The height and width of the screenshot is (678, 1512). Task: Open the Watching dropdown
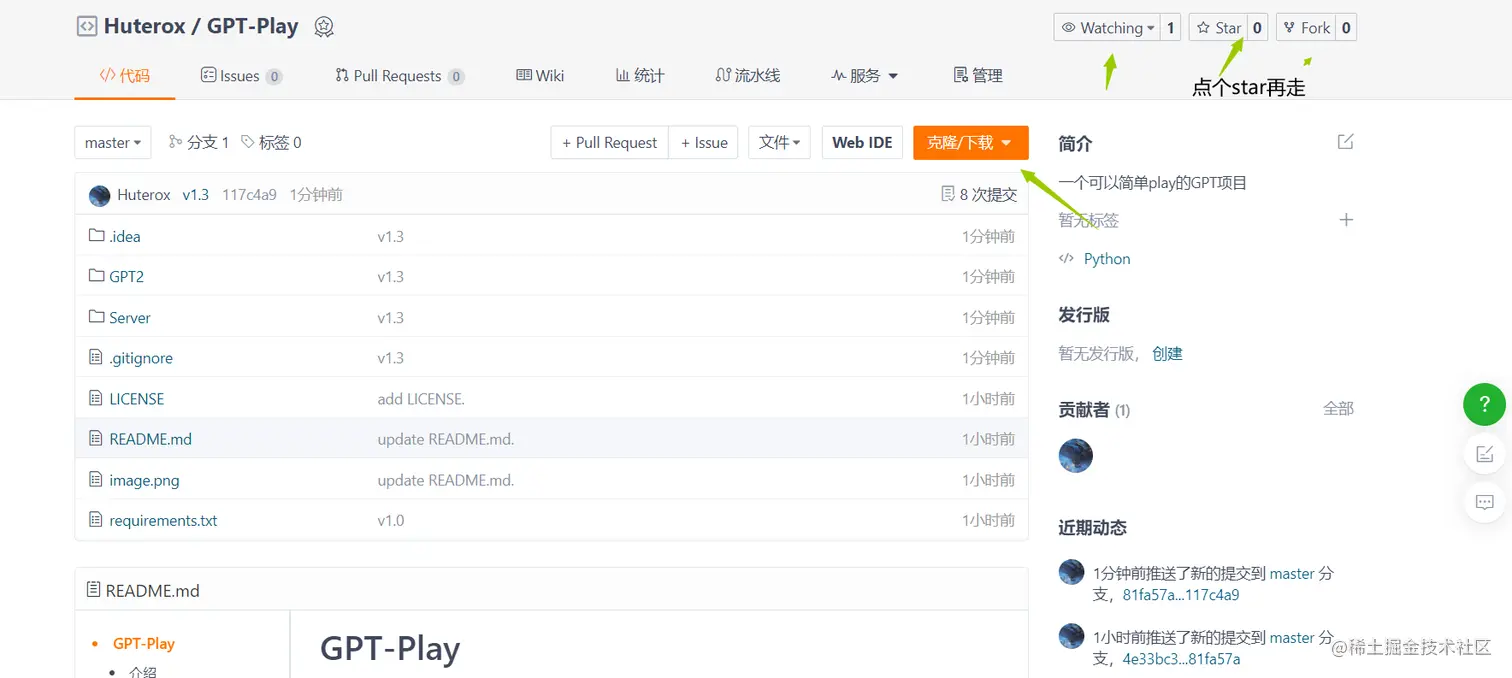[x=1107, y=28]
